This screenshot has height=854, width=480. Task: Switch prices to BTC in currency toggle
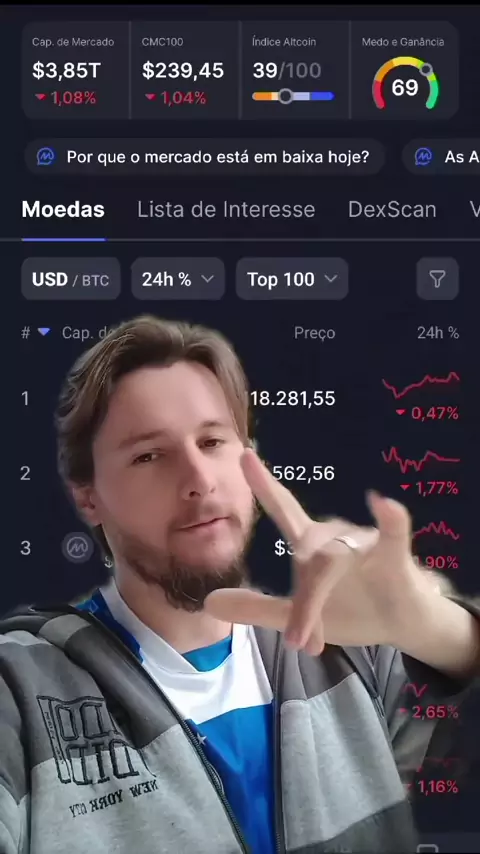pos(95,280)
